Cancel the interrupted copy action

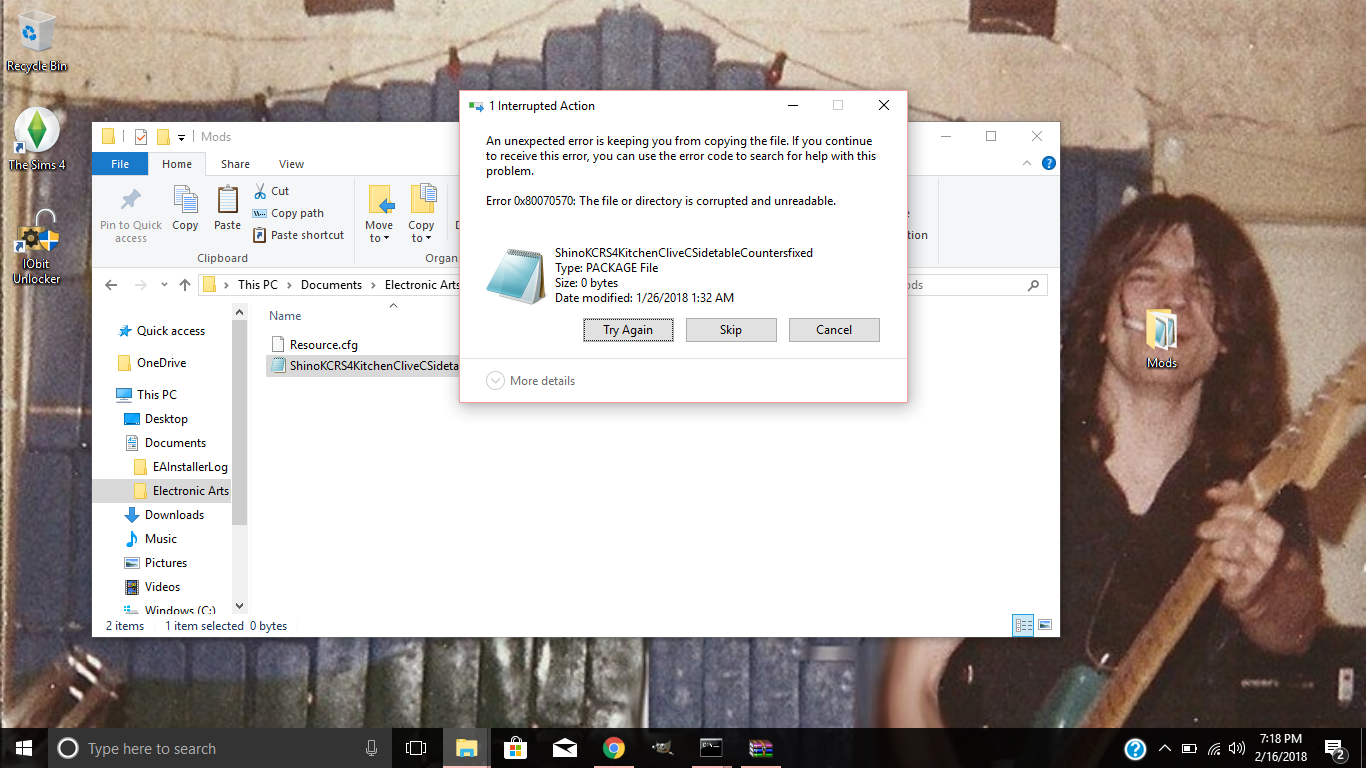(x=834, y=330)
